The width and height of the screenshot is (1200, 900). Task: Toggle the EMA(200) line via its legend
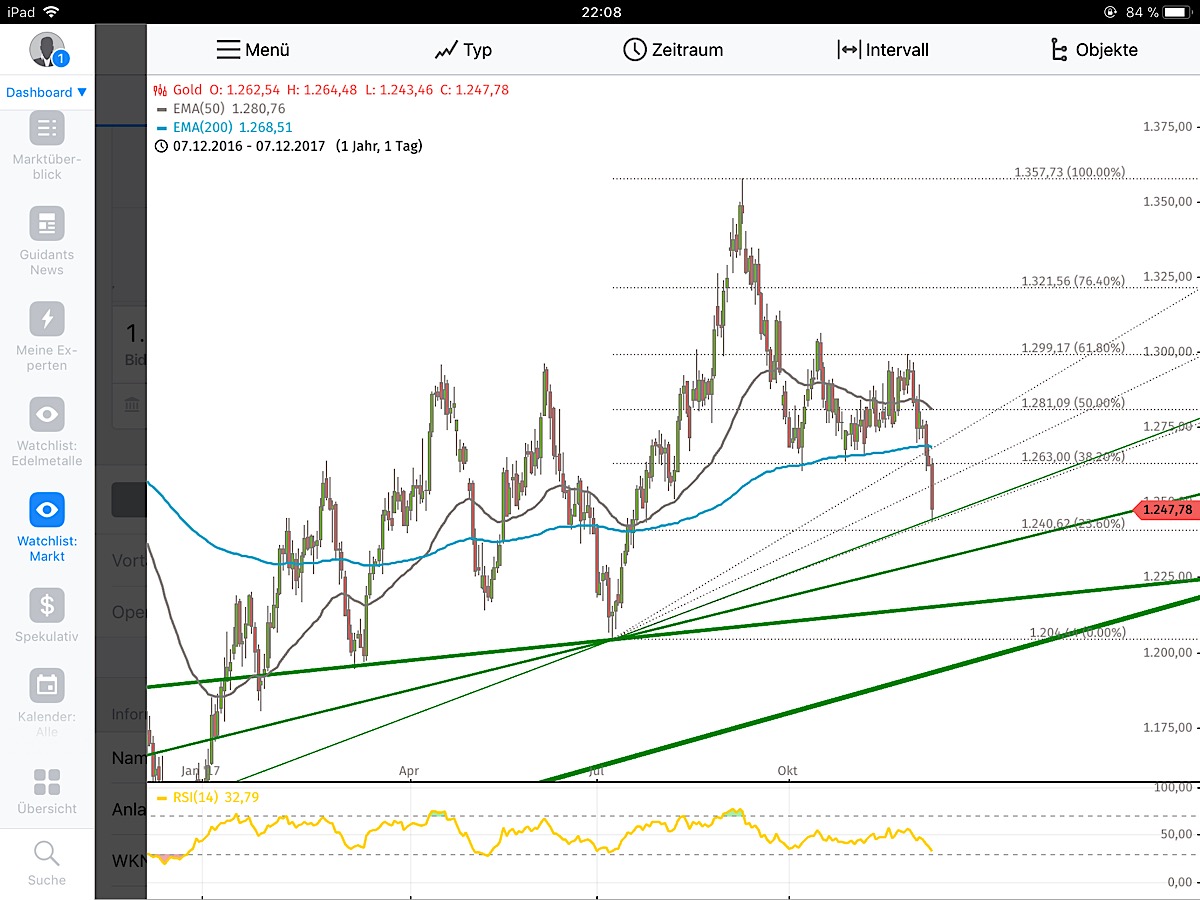[202, 127]
